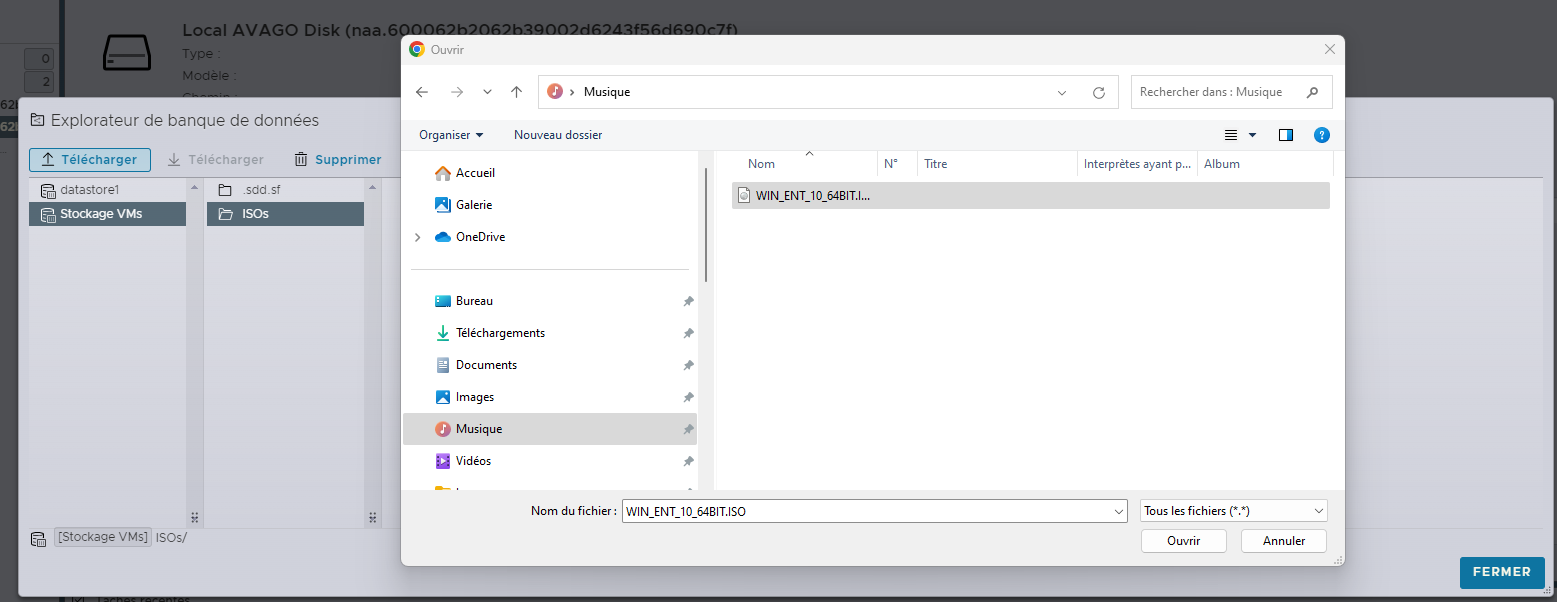Image resolution: width=1557 pixels, height=602 pixels.
Task: Toggle the preview pane icon
Action: (1286, 135)
